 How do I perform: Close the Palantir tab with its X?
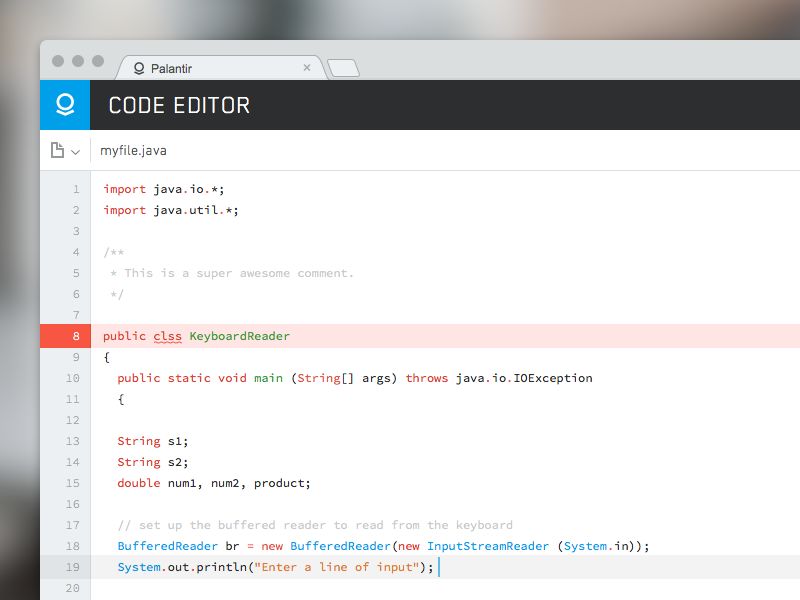click(307, 68)
